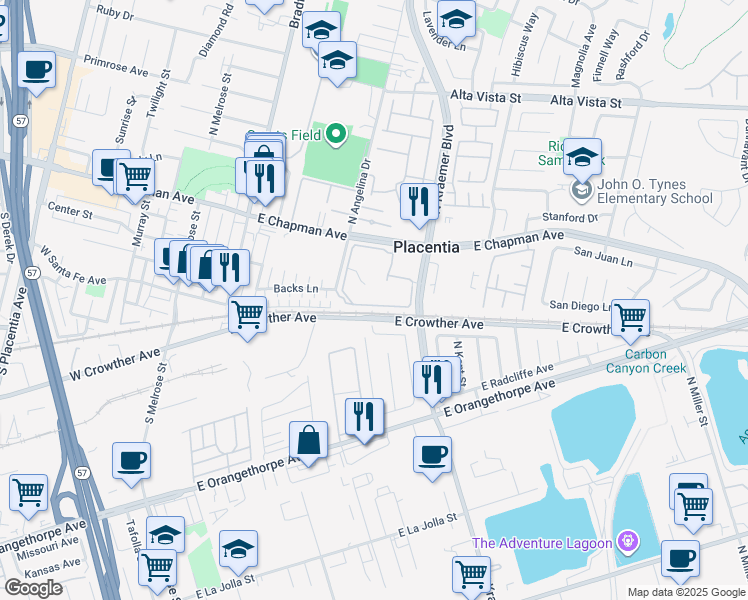
Task: Click The Adventure Lagoon text label
Action: pos(543,544)
